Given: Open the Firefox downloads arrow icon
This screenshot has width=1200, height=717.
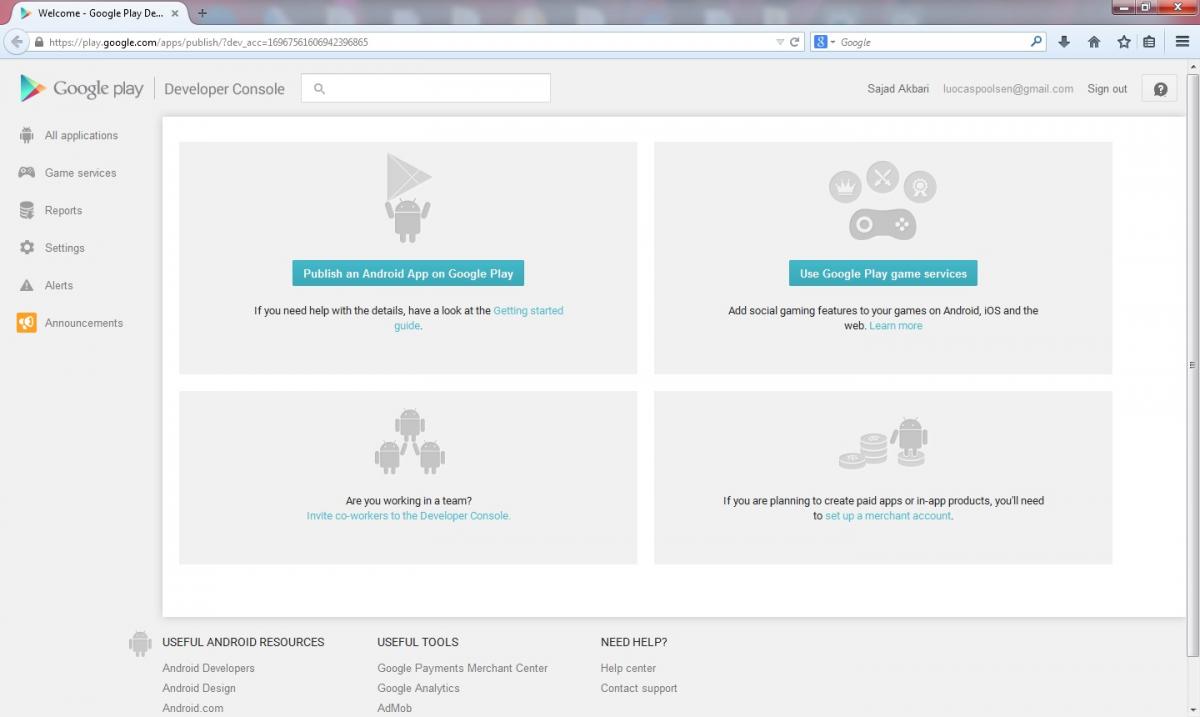Looking at the screenshot, I should (x=1064, y=42).
